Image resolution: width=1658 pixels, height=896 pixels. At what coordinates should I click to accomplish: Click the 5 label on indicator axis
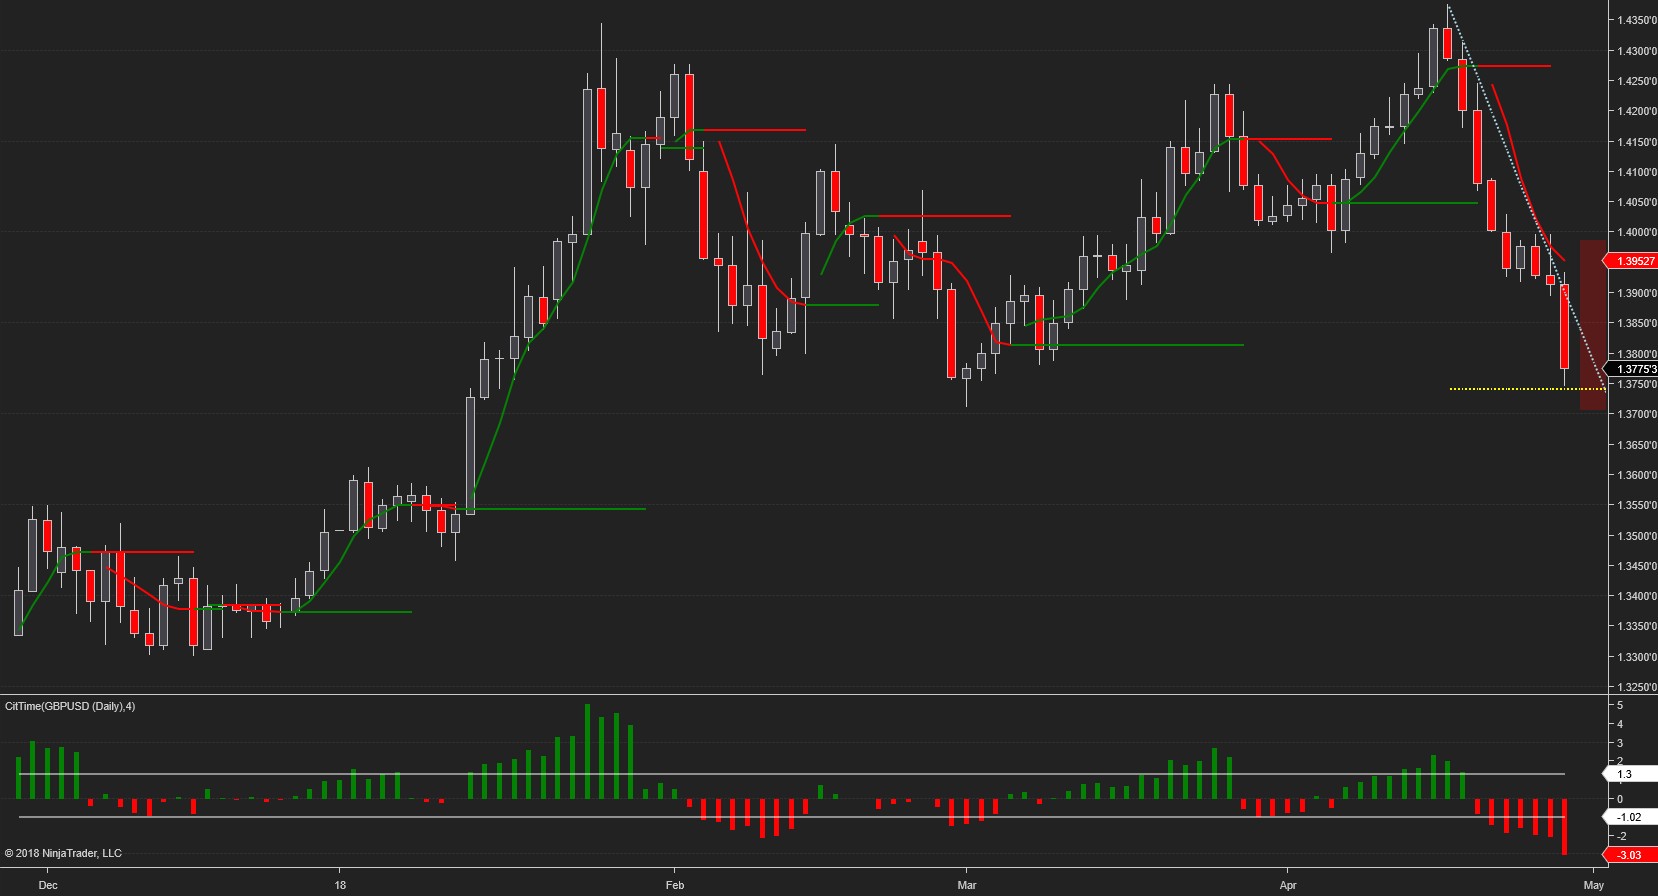tap(1620, 706)
